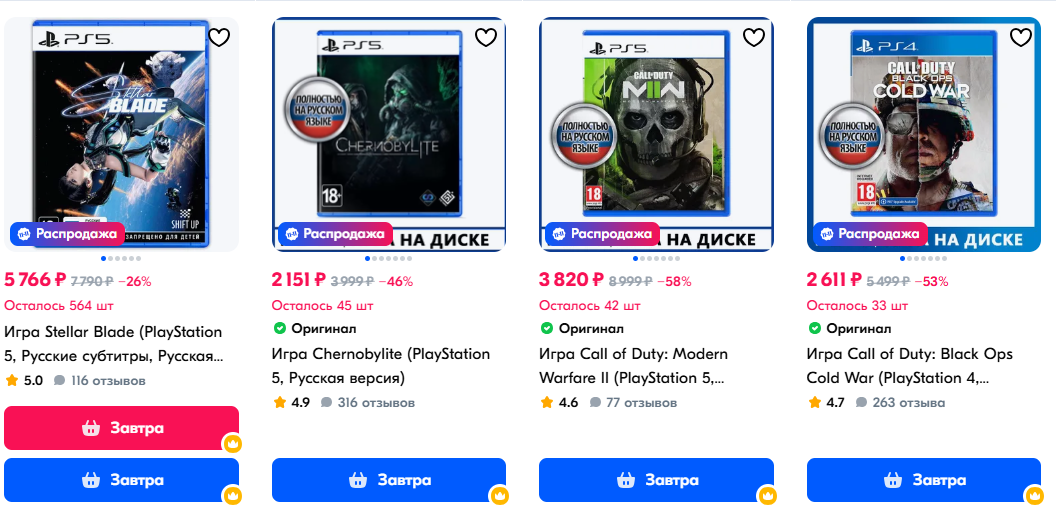Image resolution: width=1056 pixels, height=512 pixels.
Task: Add Chernobylite to cart with blue Завтра button
Action: (389, 480)
